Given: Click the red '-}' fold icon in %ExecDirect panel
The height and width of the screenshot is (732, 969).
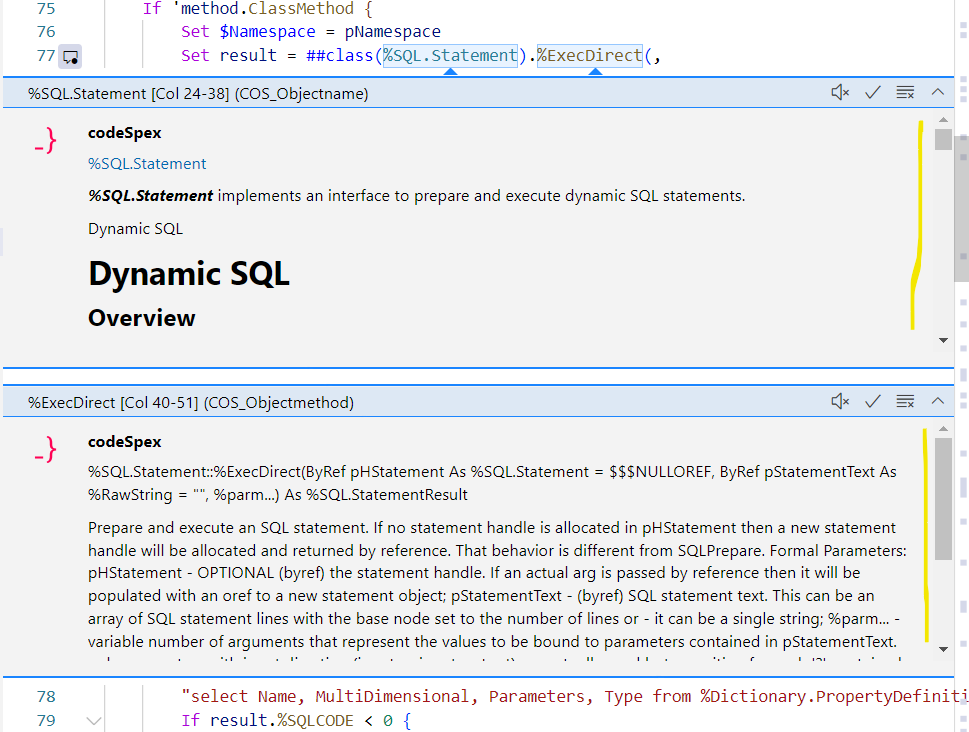Looking at the screenshot, I should click(x=45, y=449).
